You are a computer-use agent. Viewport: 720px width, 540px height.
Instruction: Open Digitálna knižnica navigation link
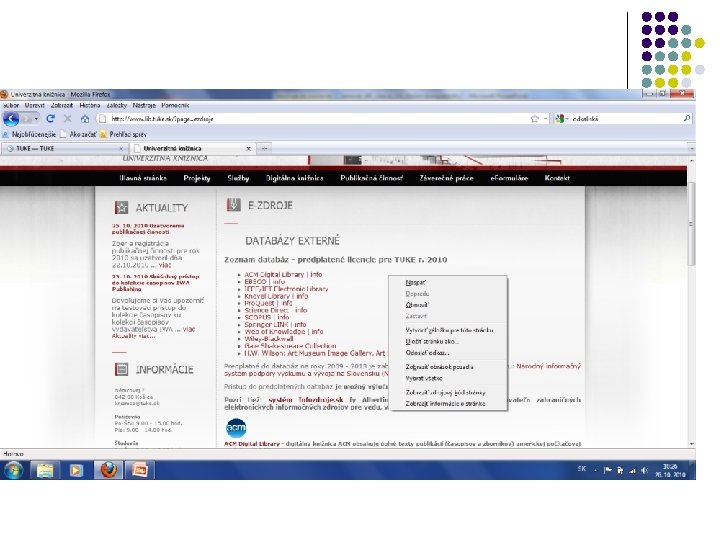coord(295,178)
